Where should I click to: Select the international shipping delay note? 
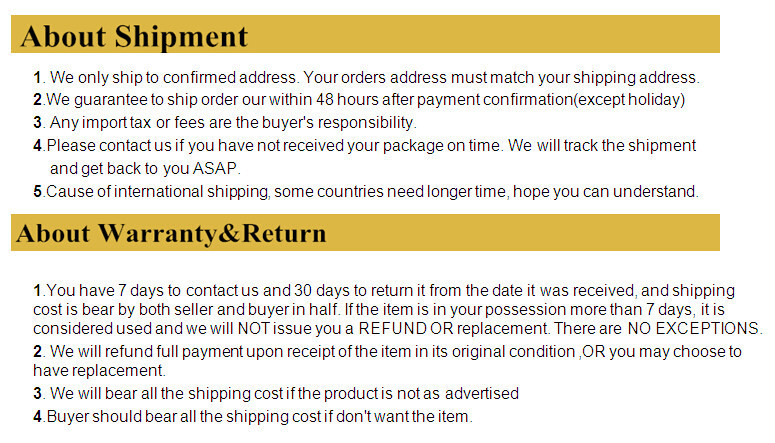click(365, 191)
